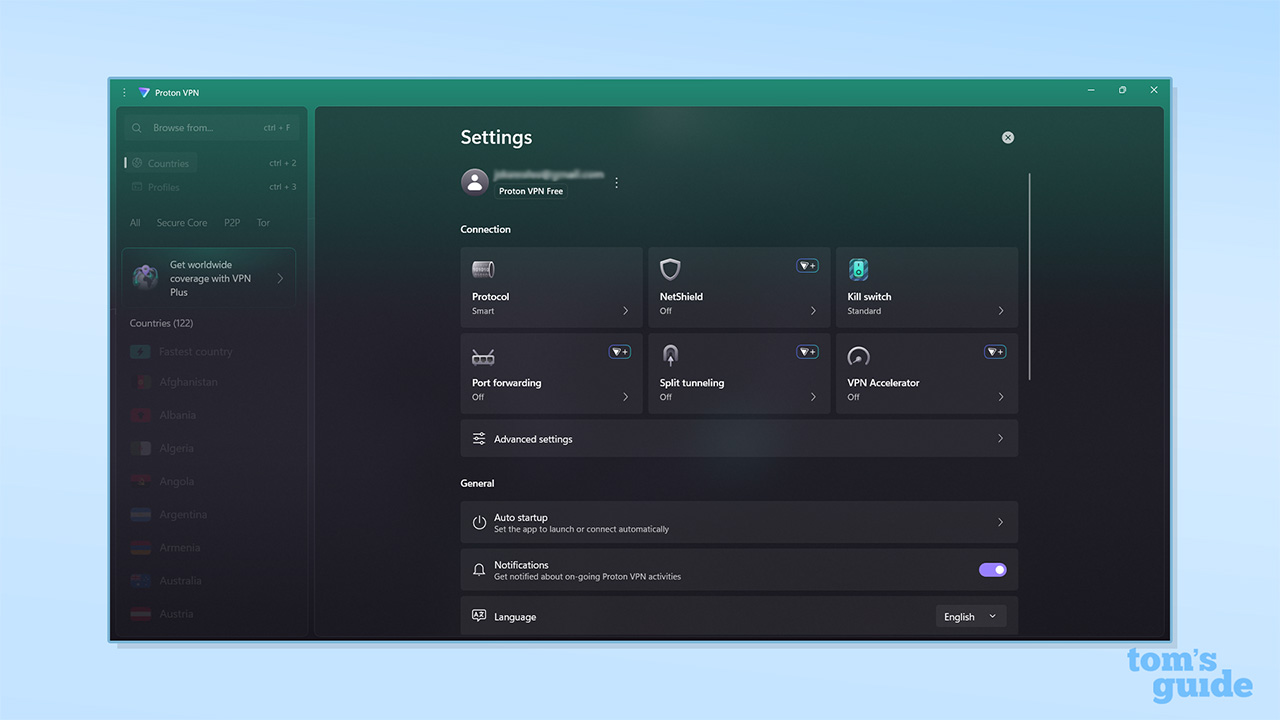
Task: Click the Split tunneling Plus upgrade badge
Action: [x=807, y=352]
